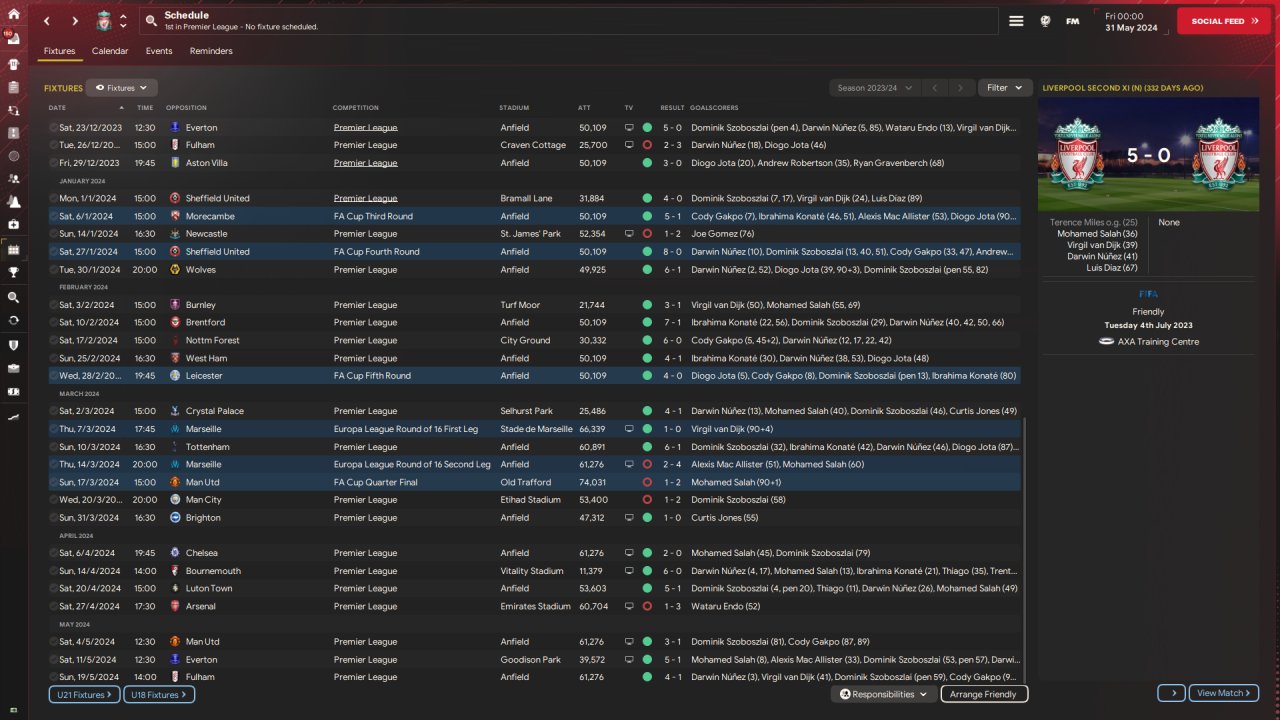1280x720 pixels.
Task: Click the 'Old Trafford' stadium name
Action: pos(527,482)
